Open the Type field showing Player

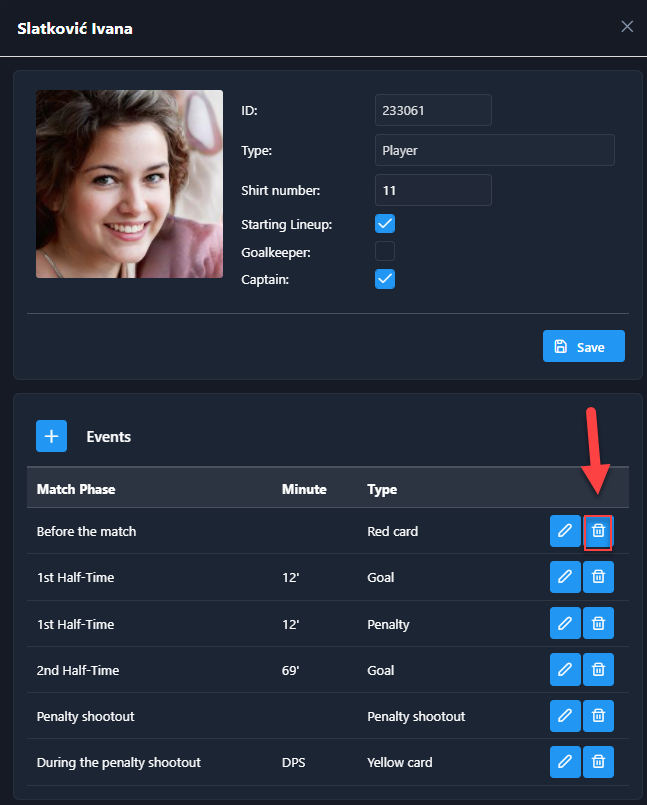tap(494, 151)
